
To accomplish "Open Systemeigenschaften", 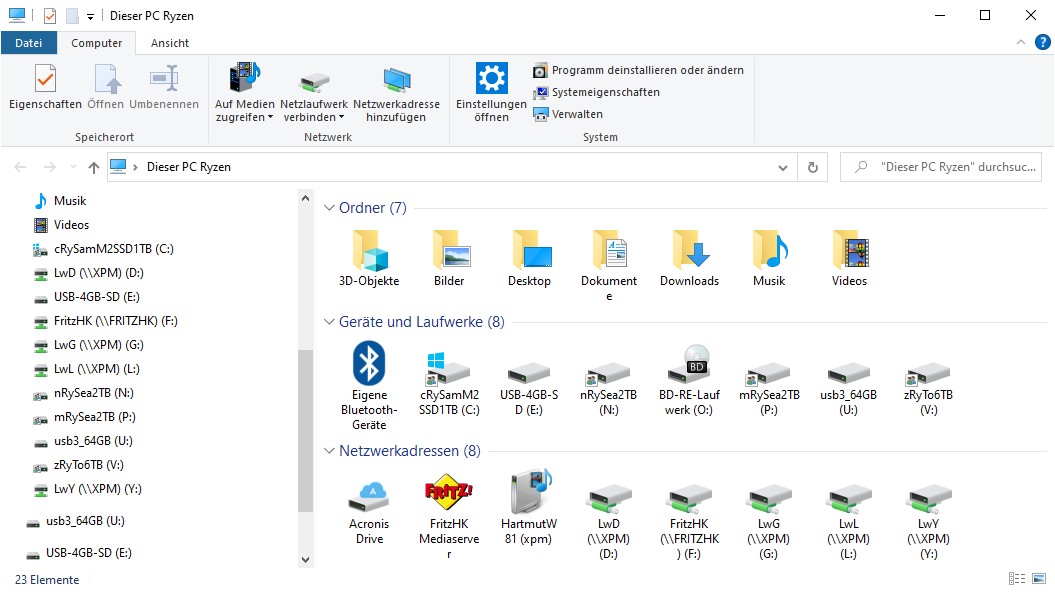I will [597, 92].
